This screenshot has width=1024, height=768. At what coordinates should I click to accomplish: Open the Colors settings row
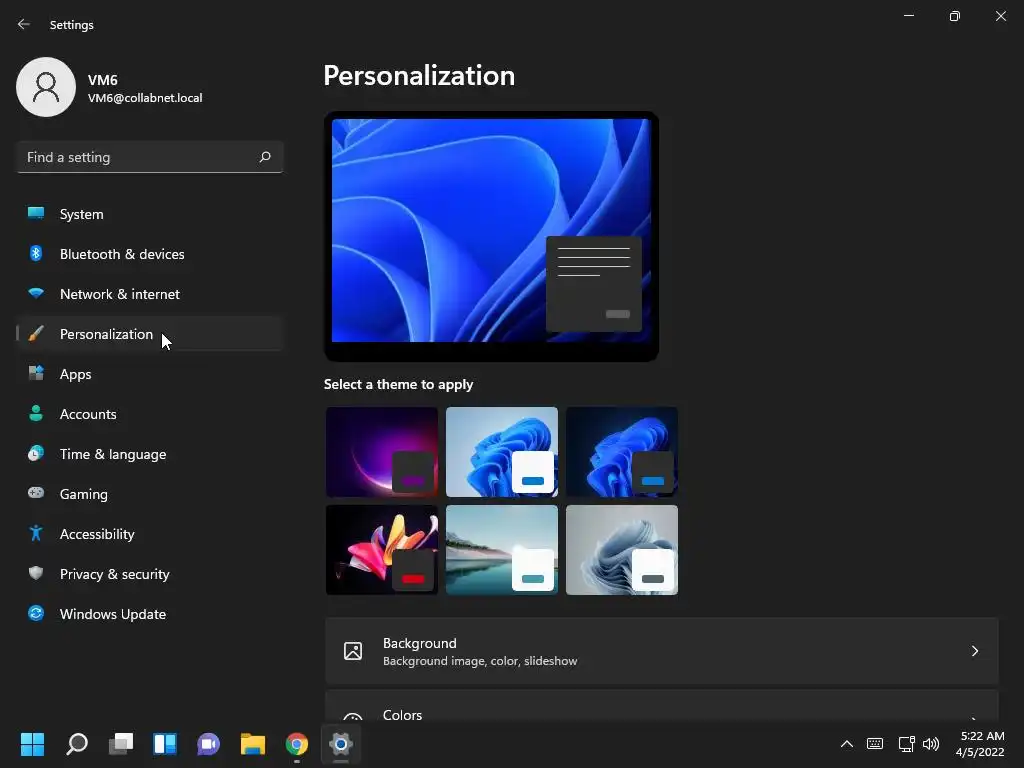pos(662,706)
